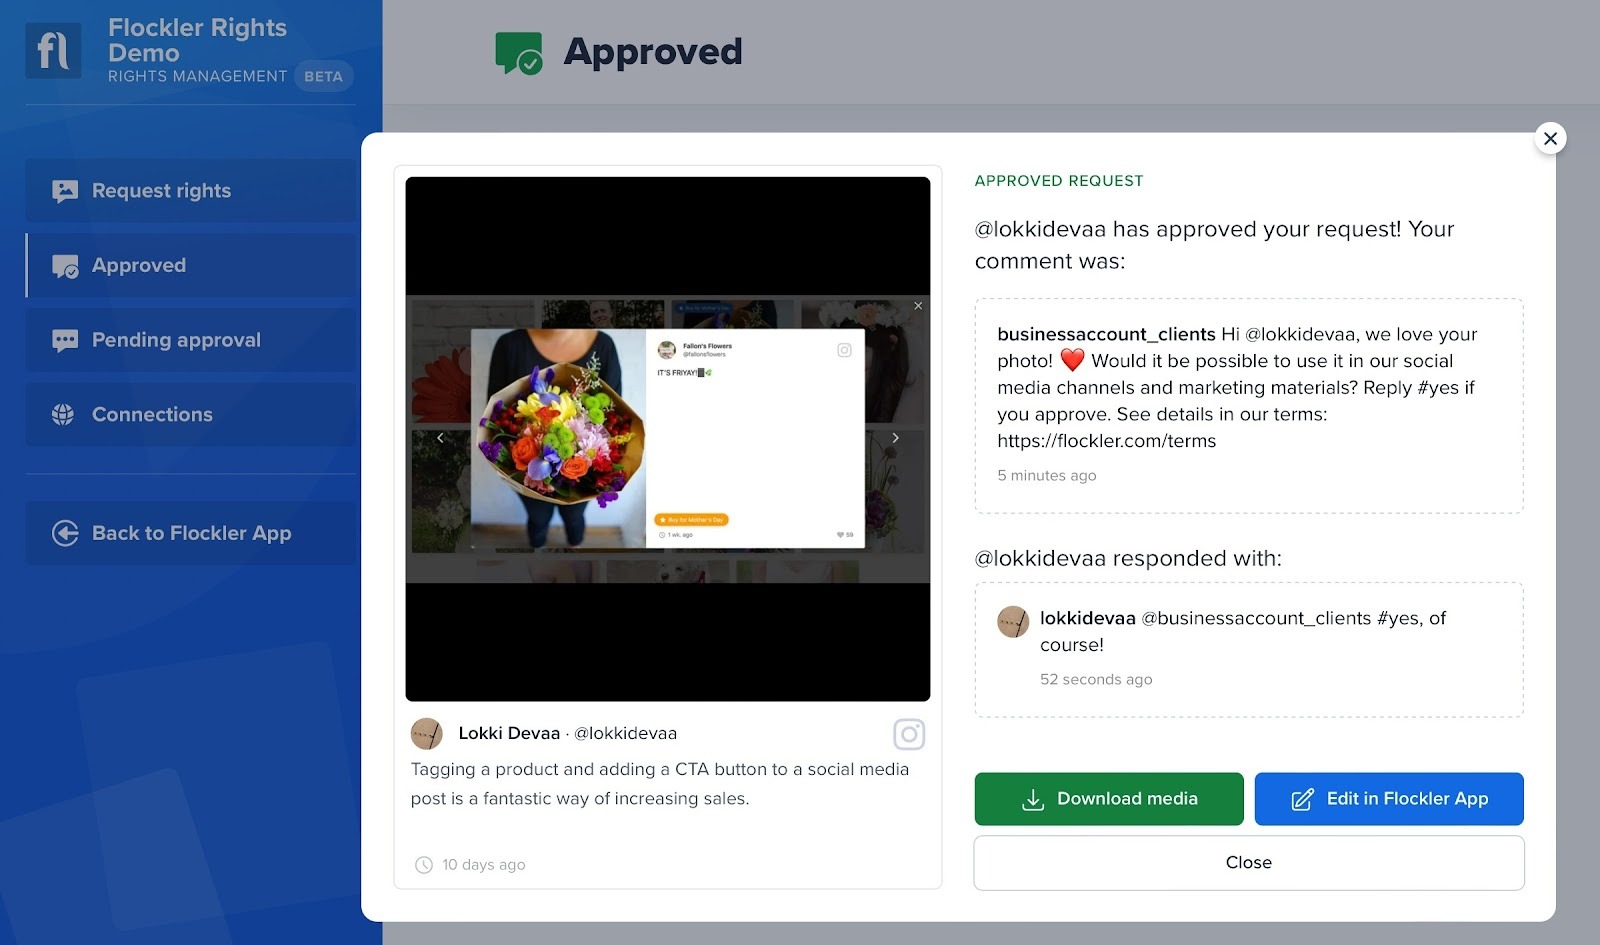Click the green Approved header icon
This screenshot has height=945, width=1600.
tap(519, 53)
